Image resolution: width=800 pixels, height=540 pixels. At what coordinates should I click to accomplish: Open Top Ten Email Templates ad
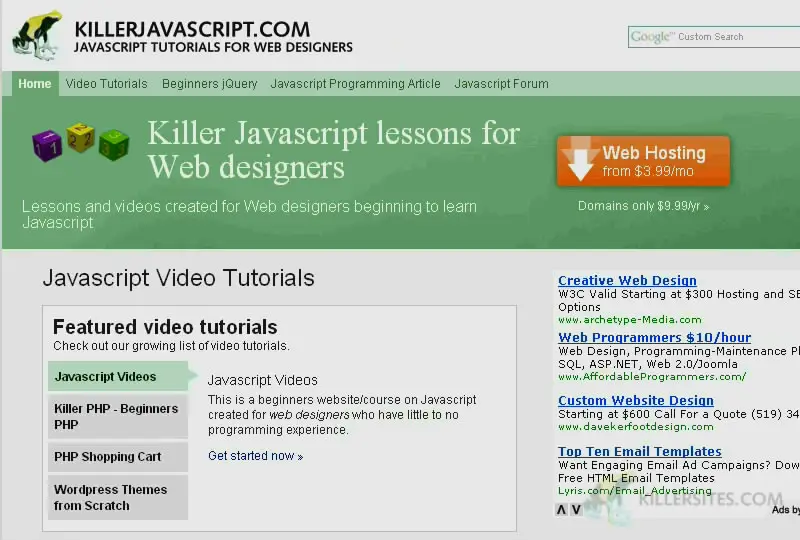(640, 452)
